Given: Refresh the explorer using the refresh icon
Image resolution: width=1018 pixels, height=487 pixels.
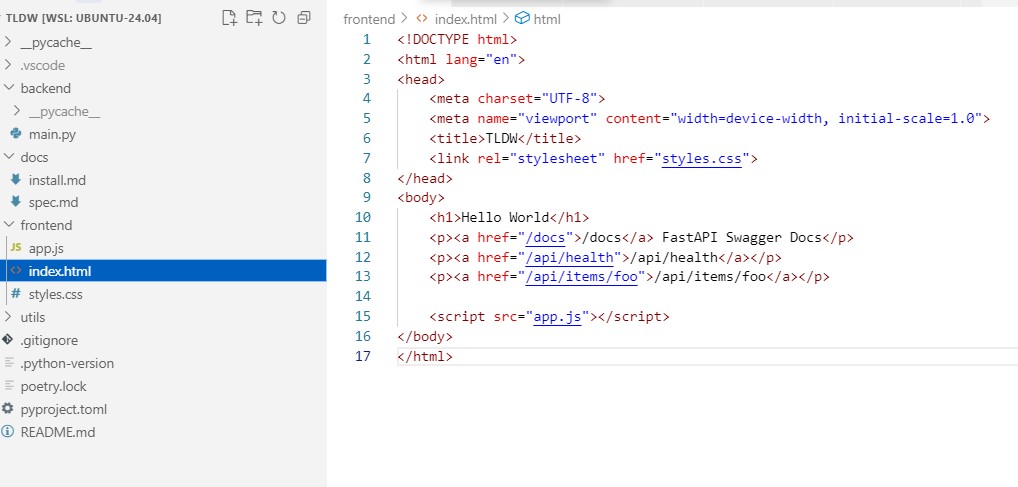Looking at the screenshot, I should click(279, 18).
